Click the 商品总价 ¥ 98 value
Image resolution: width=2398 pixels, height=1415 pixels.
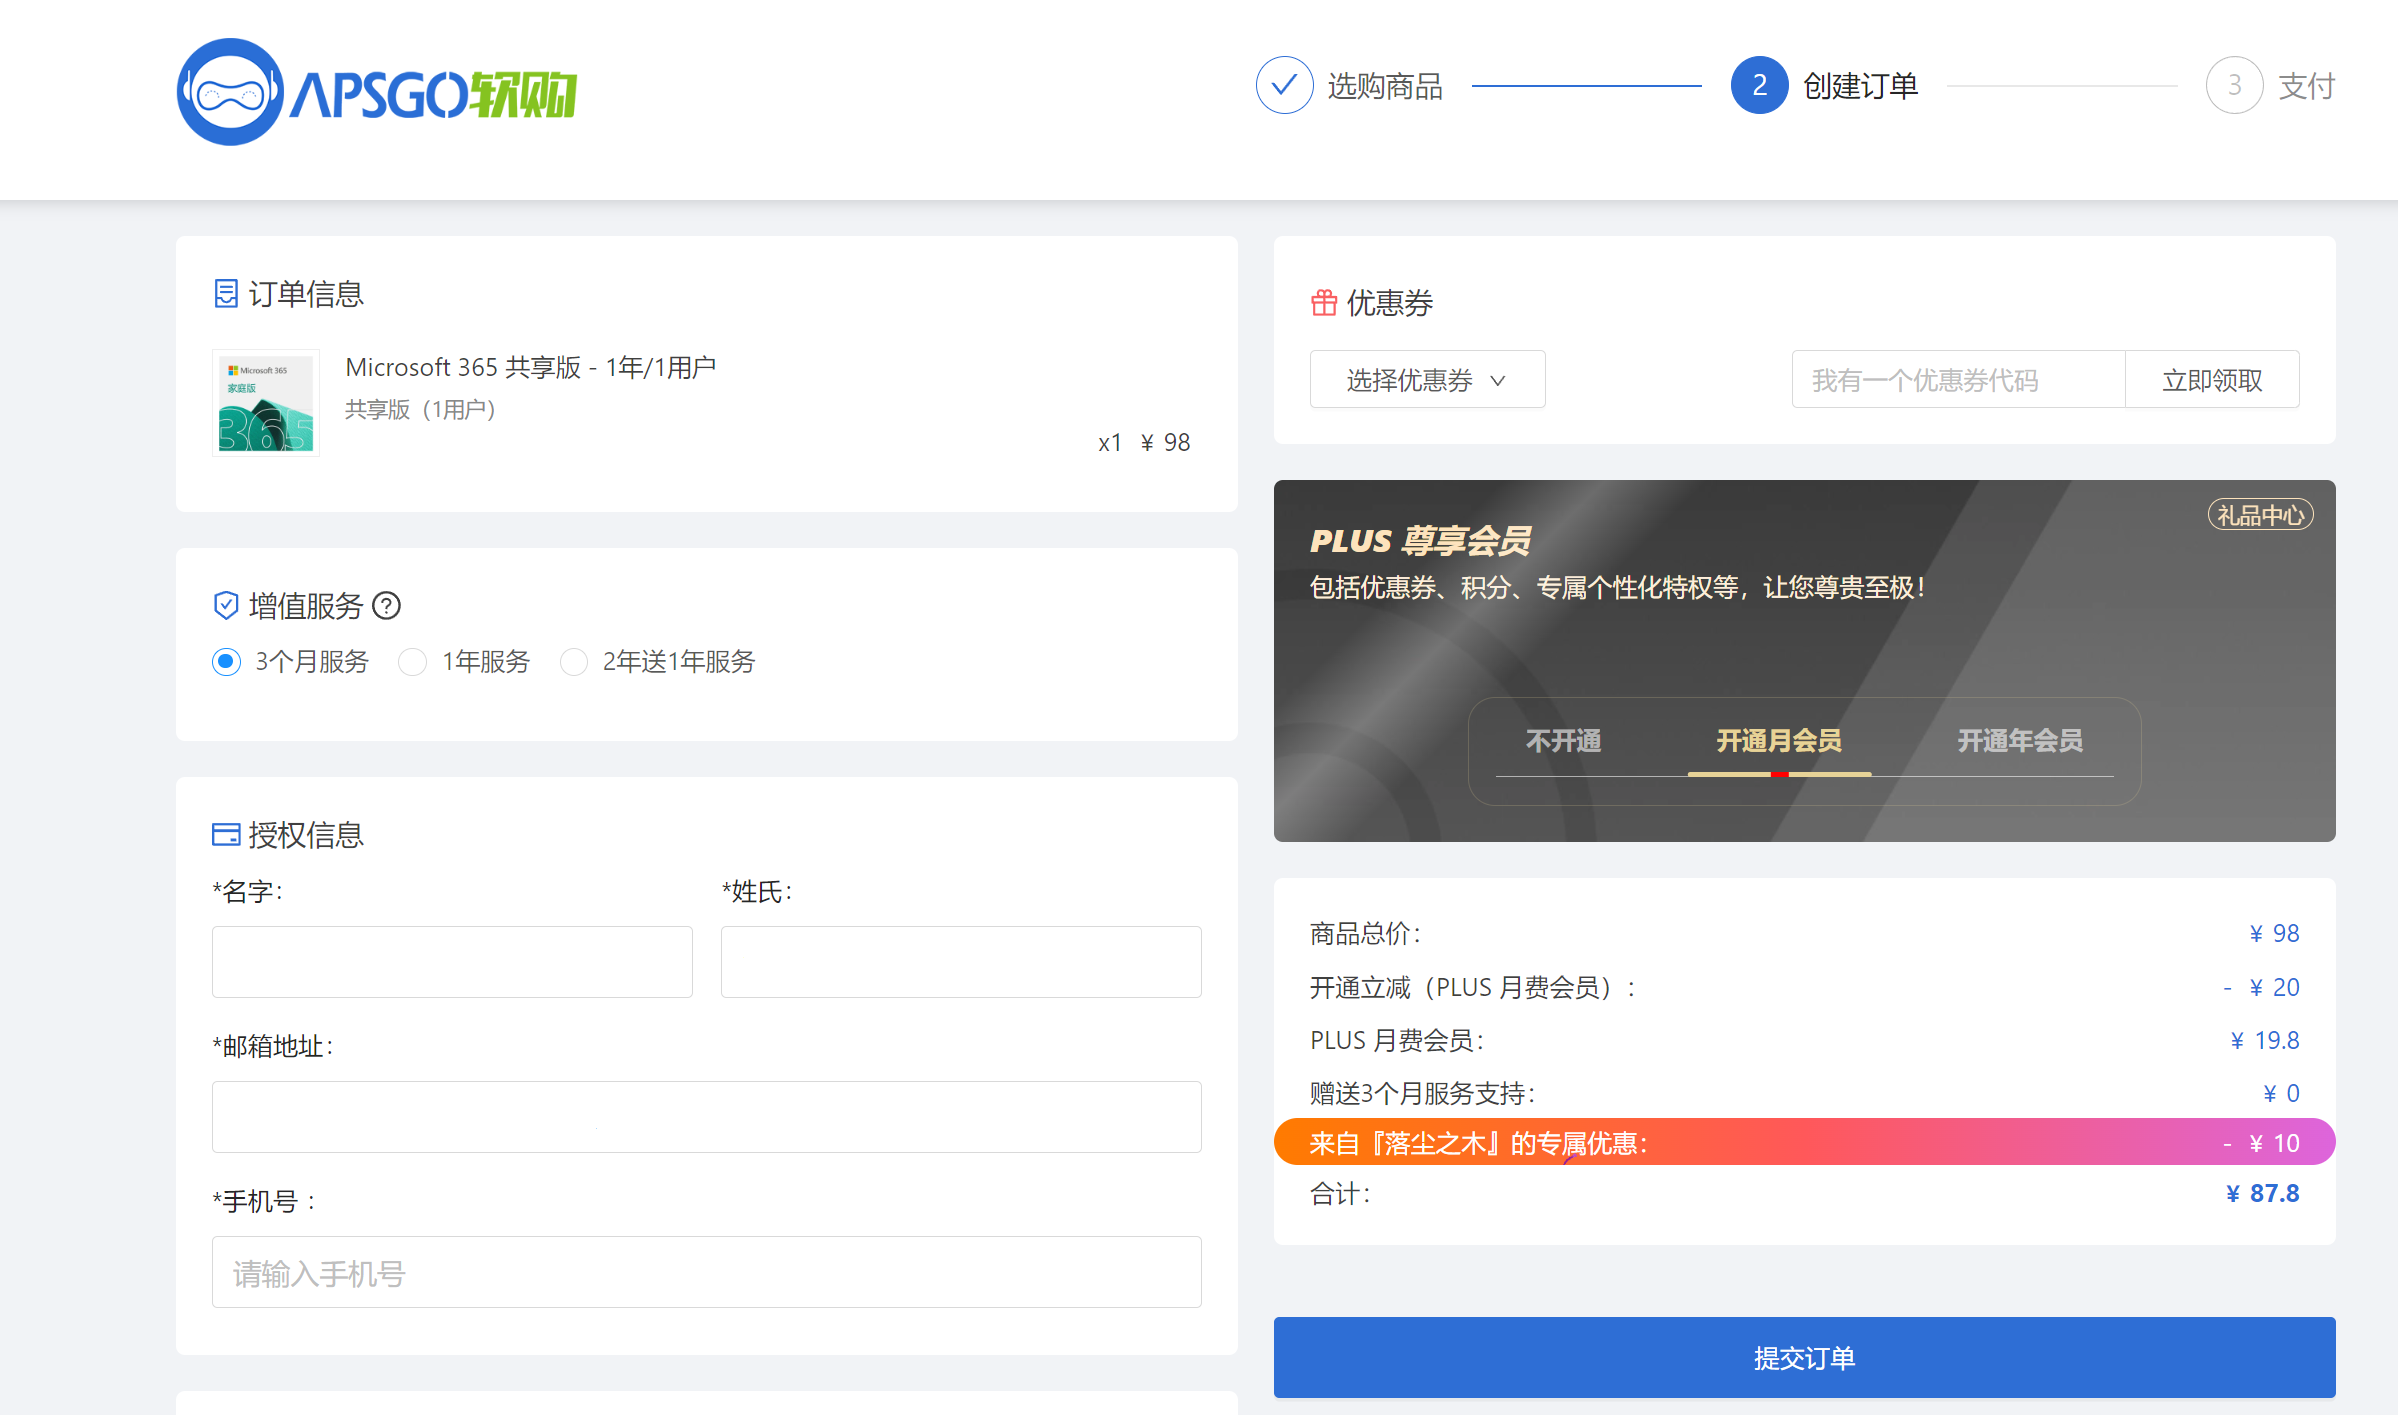coord(2274,933)
